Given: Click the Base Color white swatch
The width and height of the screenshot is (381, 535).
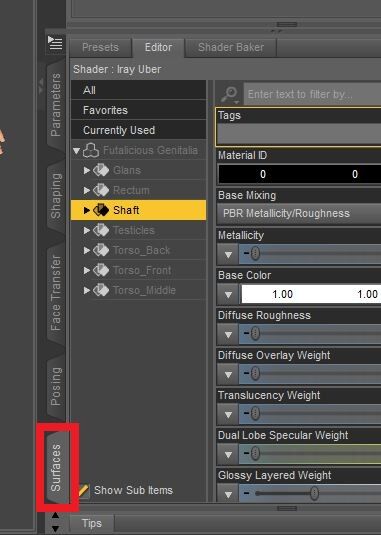Looking at the screenshot, I should coord(311,294).
